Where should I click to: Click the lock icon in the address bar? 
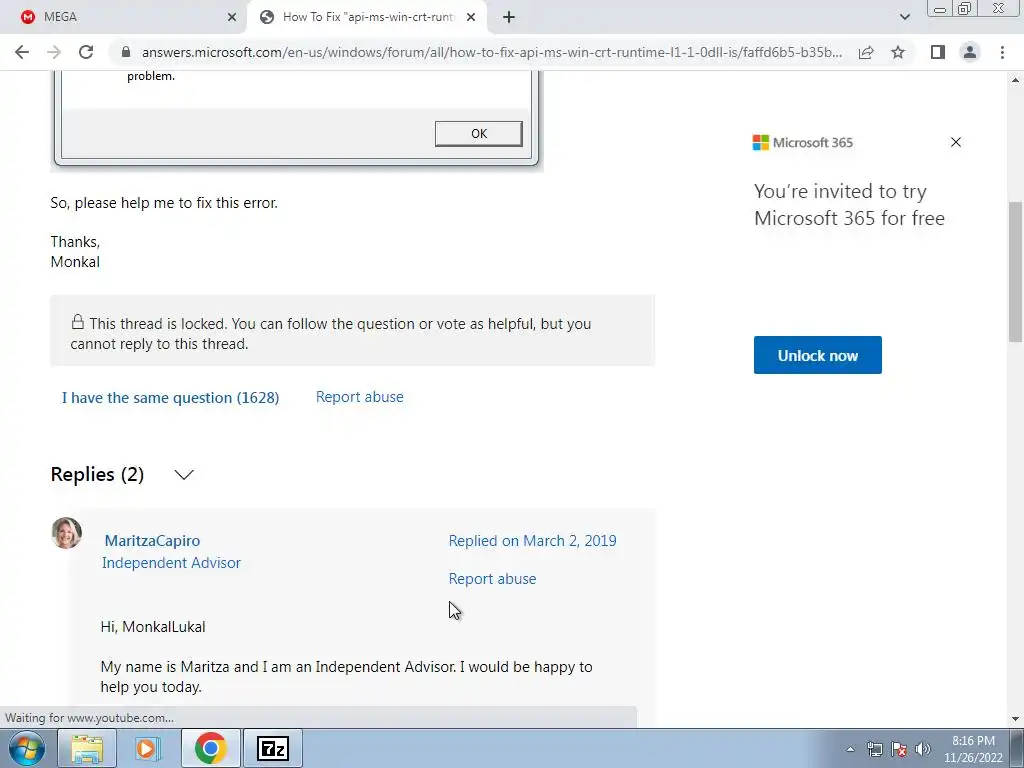click(126, 52)
